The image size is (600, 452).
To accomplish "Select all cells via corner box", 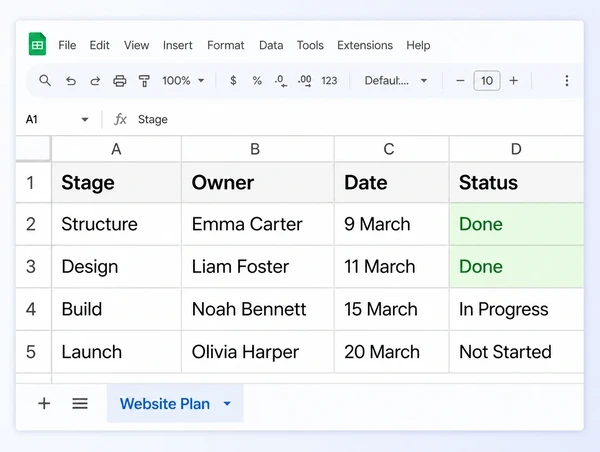I will tap(33, 148).
